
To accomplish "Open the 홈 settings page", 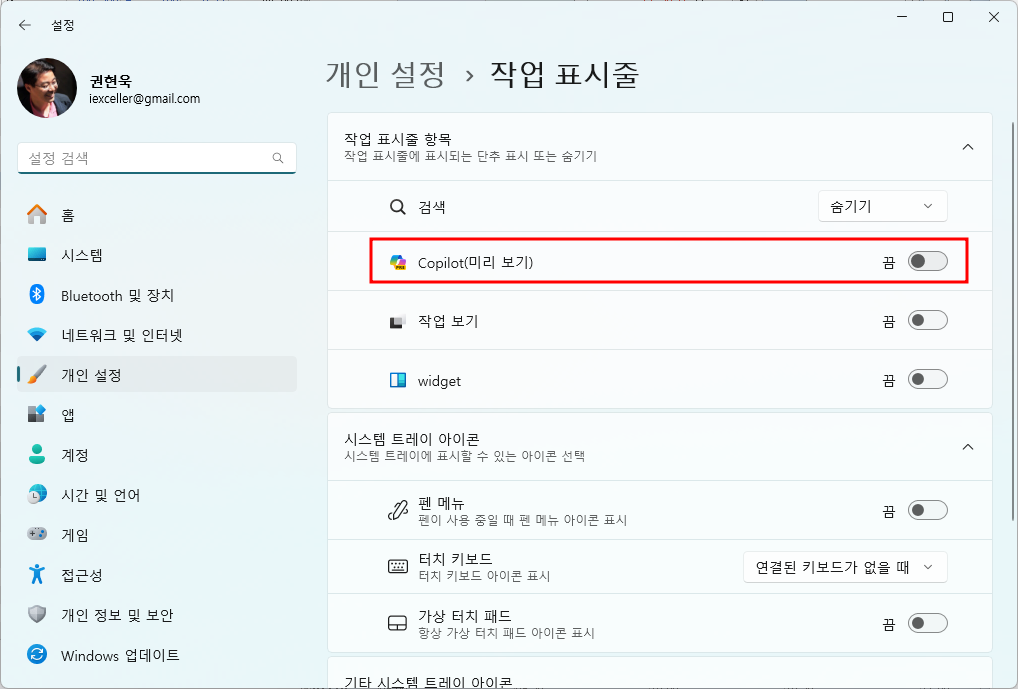I will click(156, 215).
